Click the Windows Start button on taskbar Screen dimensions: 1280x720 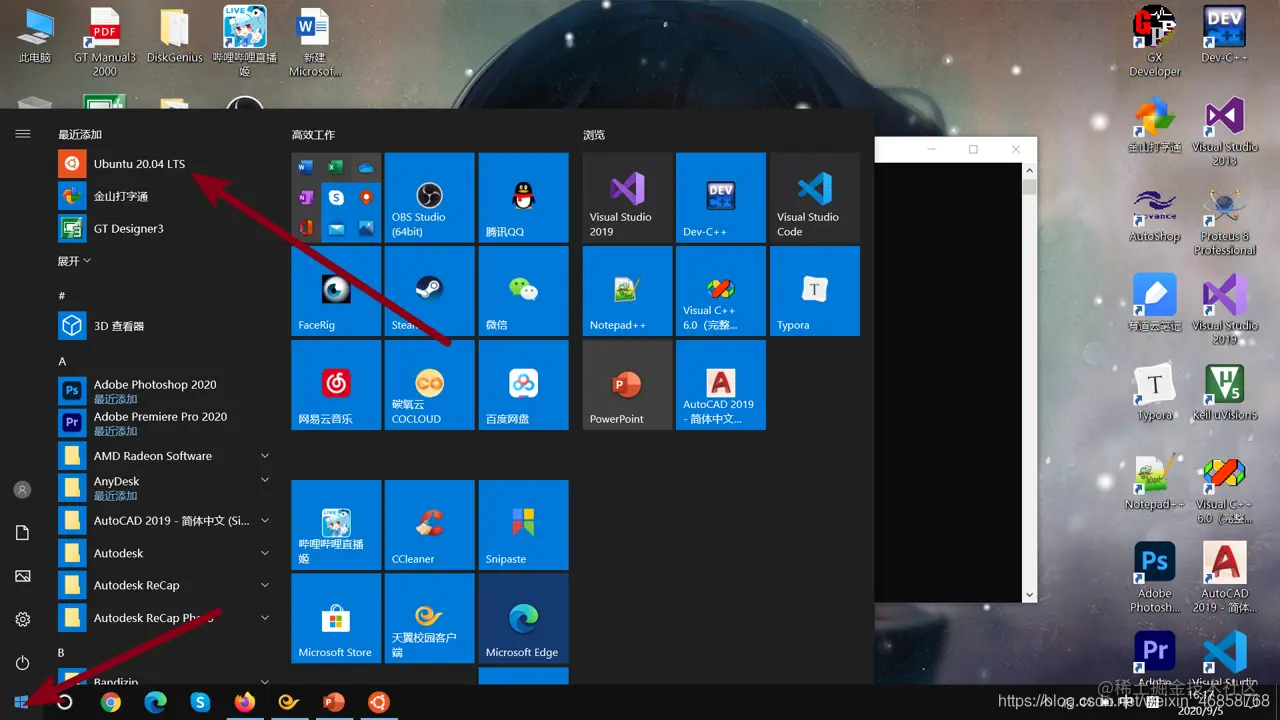(22, 702)
